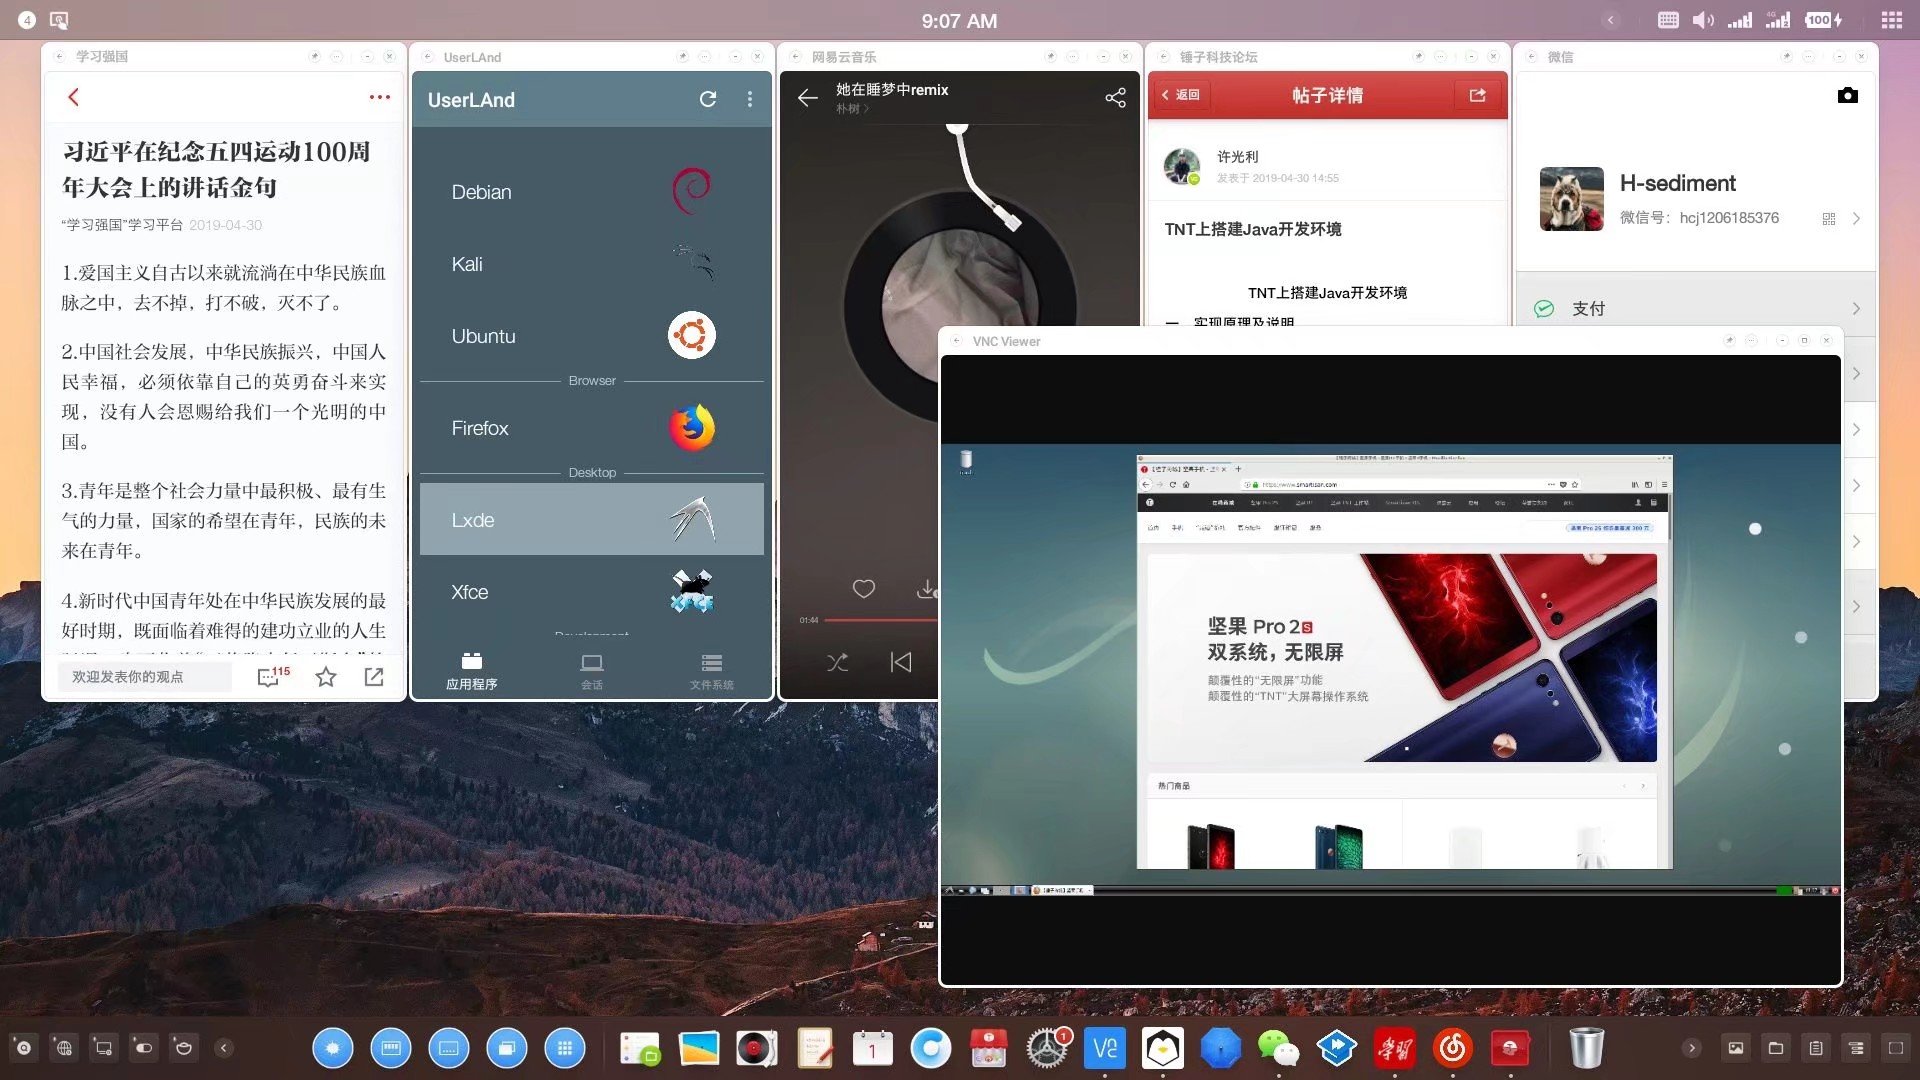The image size is (1920, 1080).
Task: Expand the H-sediment profile chevron
Action: click(1856, 218)
